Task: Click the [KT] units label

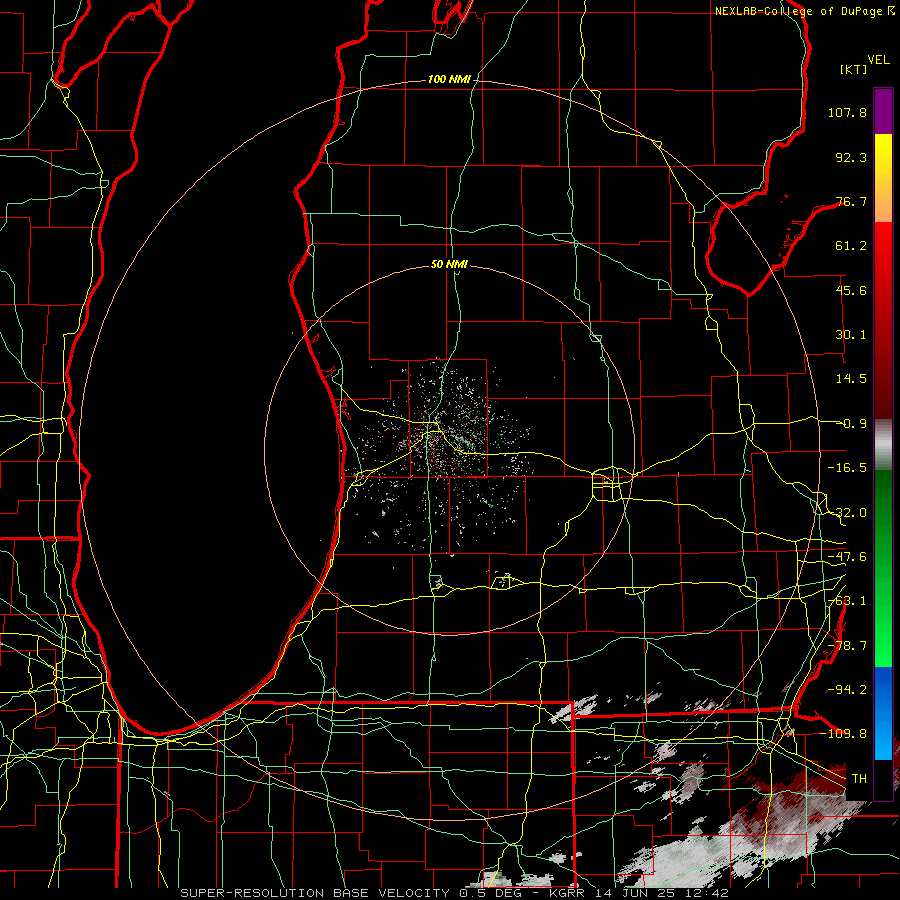Action: (x=853, y=69)
